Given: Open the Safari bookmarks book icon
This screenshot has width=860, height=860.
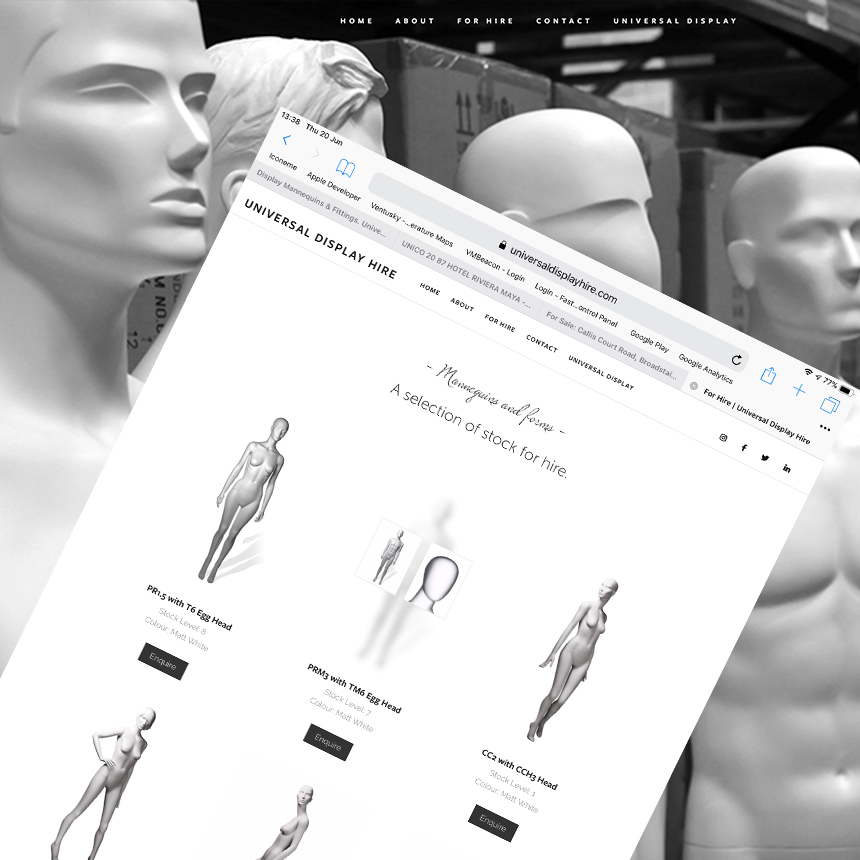Looking at the screenshot, I should 346,168.
